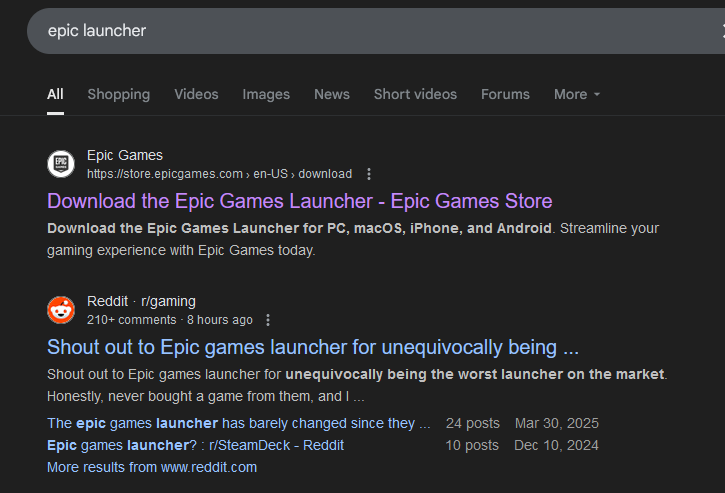Open three-dot menu beside Reddit result
The image size is (725, 493).
(268, 320)
